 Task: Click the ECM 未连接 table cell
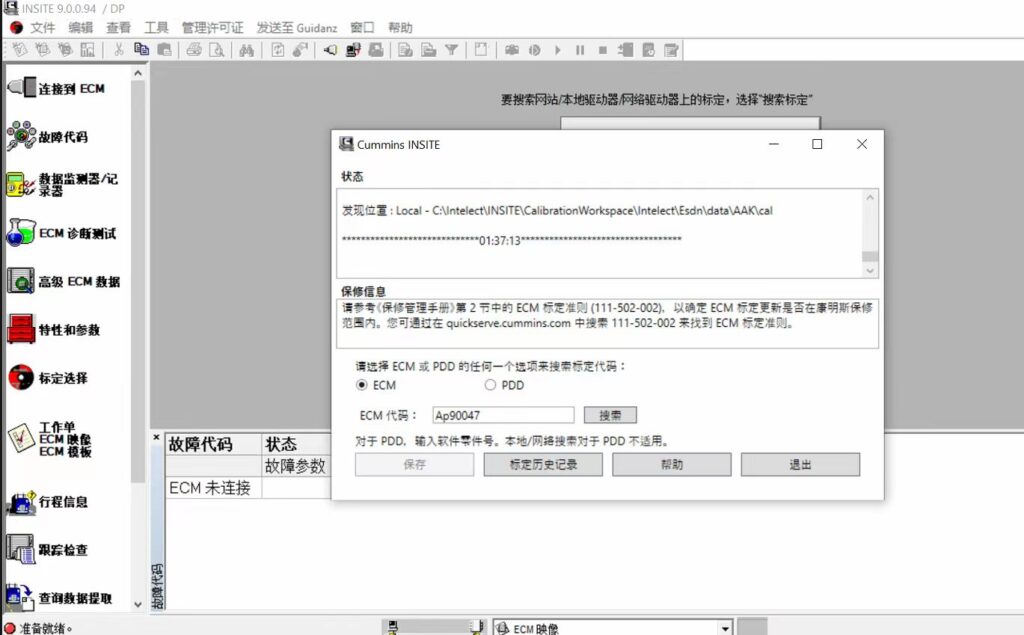pyautogui.click(x=213, y=488)
